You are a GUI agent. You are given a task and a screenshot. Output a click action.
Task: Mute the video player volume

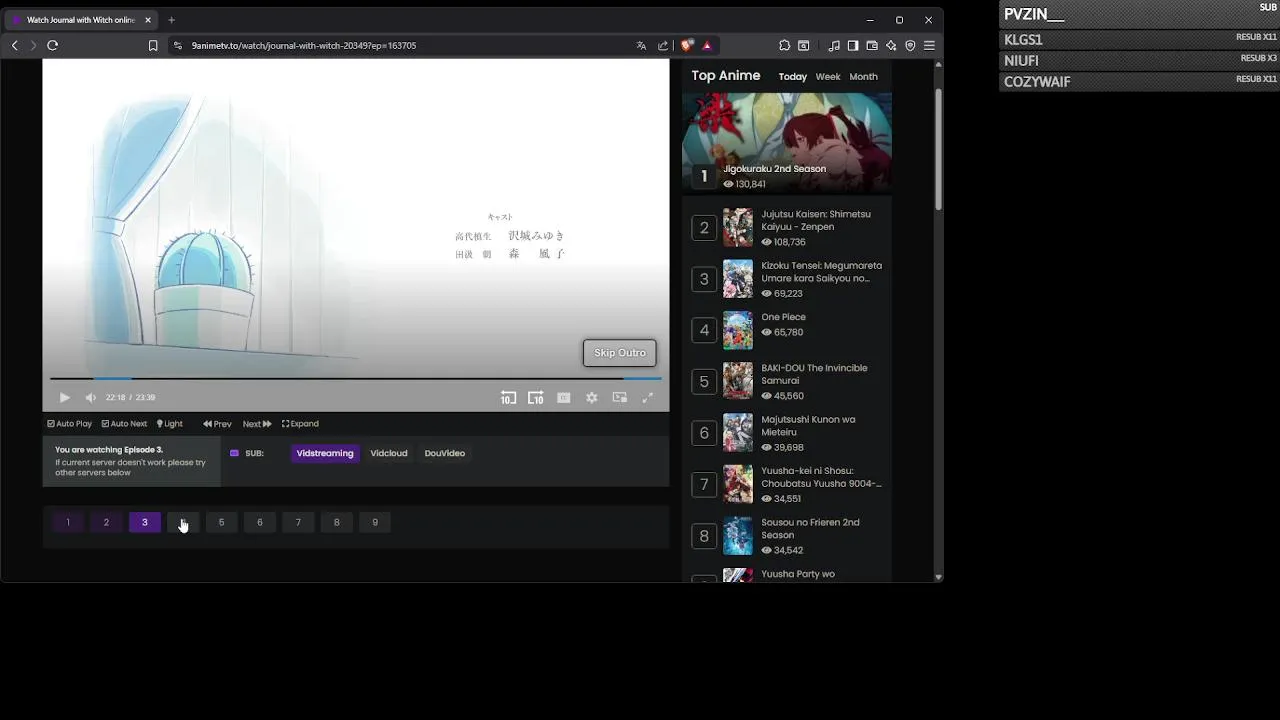coord(90,397)
